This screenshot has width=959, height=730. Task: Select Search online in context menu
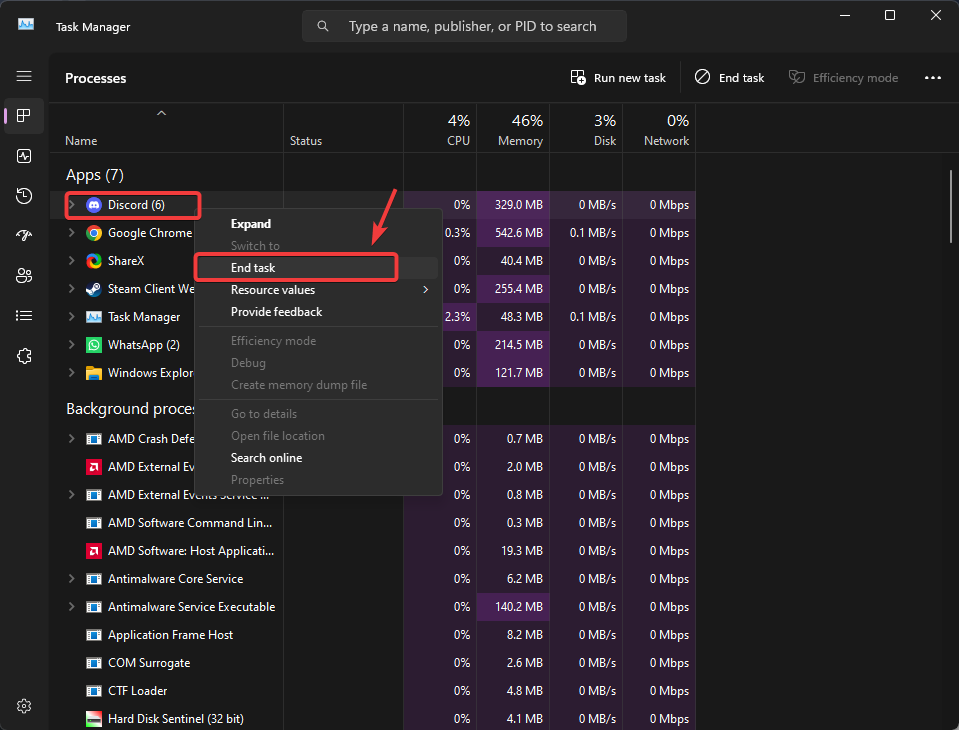pyautogui.click(x=266, y=458)
